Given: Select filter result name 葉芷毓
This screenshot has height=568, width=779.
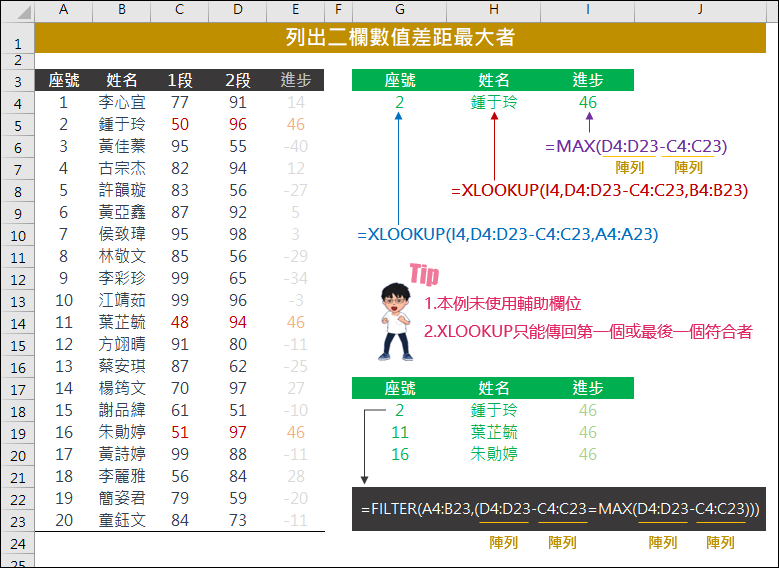Looking at the screenshot, I should [494, 432].
